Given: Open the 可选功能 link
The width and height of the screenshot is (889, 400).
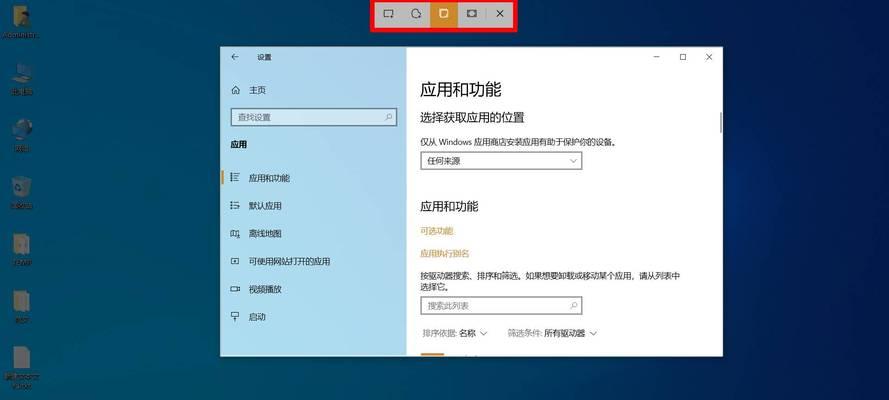Looking at the screenshot, I should (x=437, y=231).
